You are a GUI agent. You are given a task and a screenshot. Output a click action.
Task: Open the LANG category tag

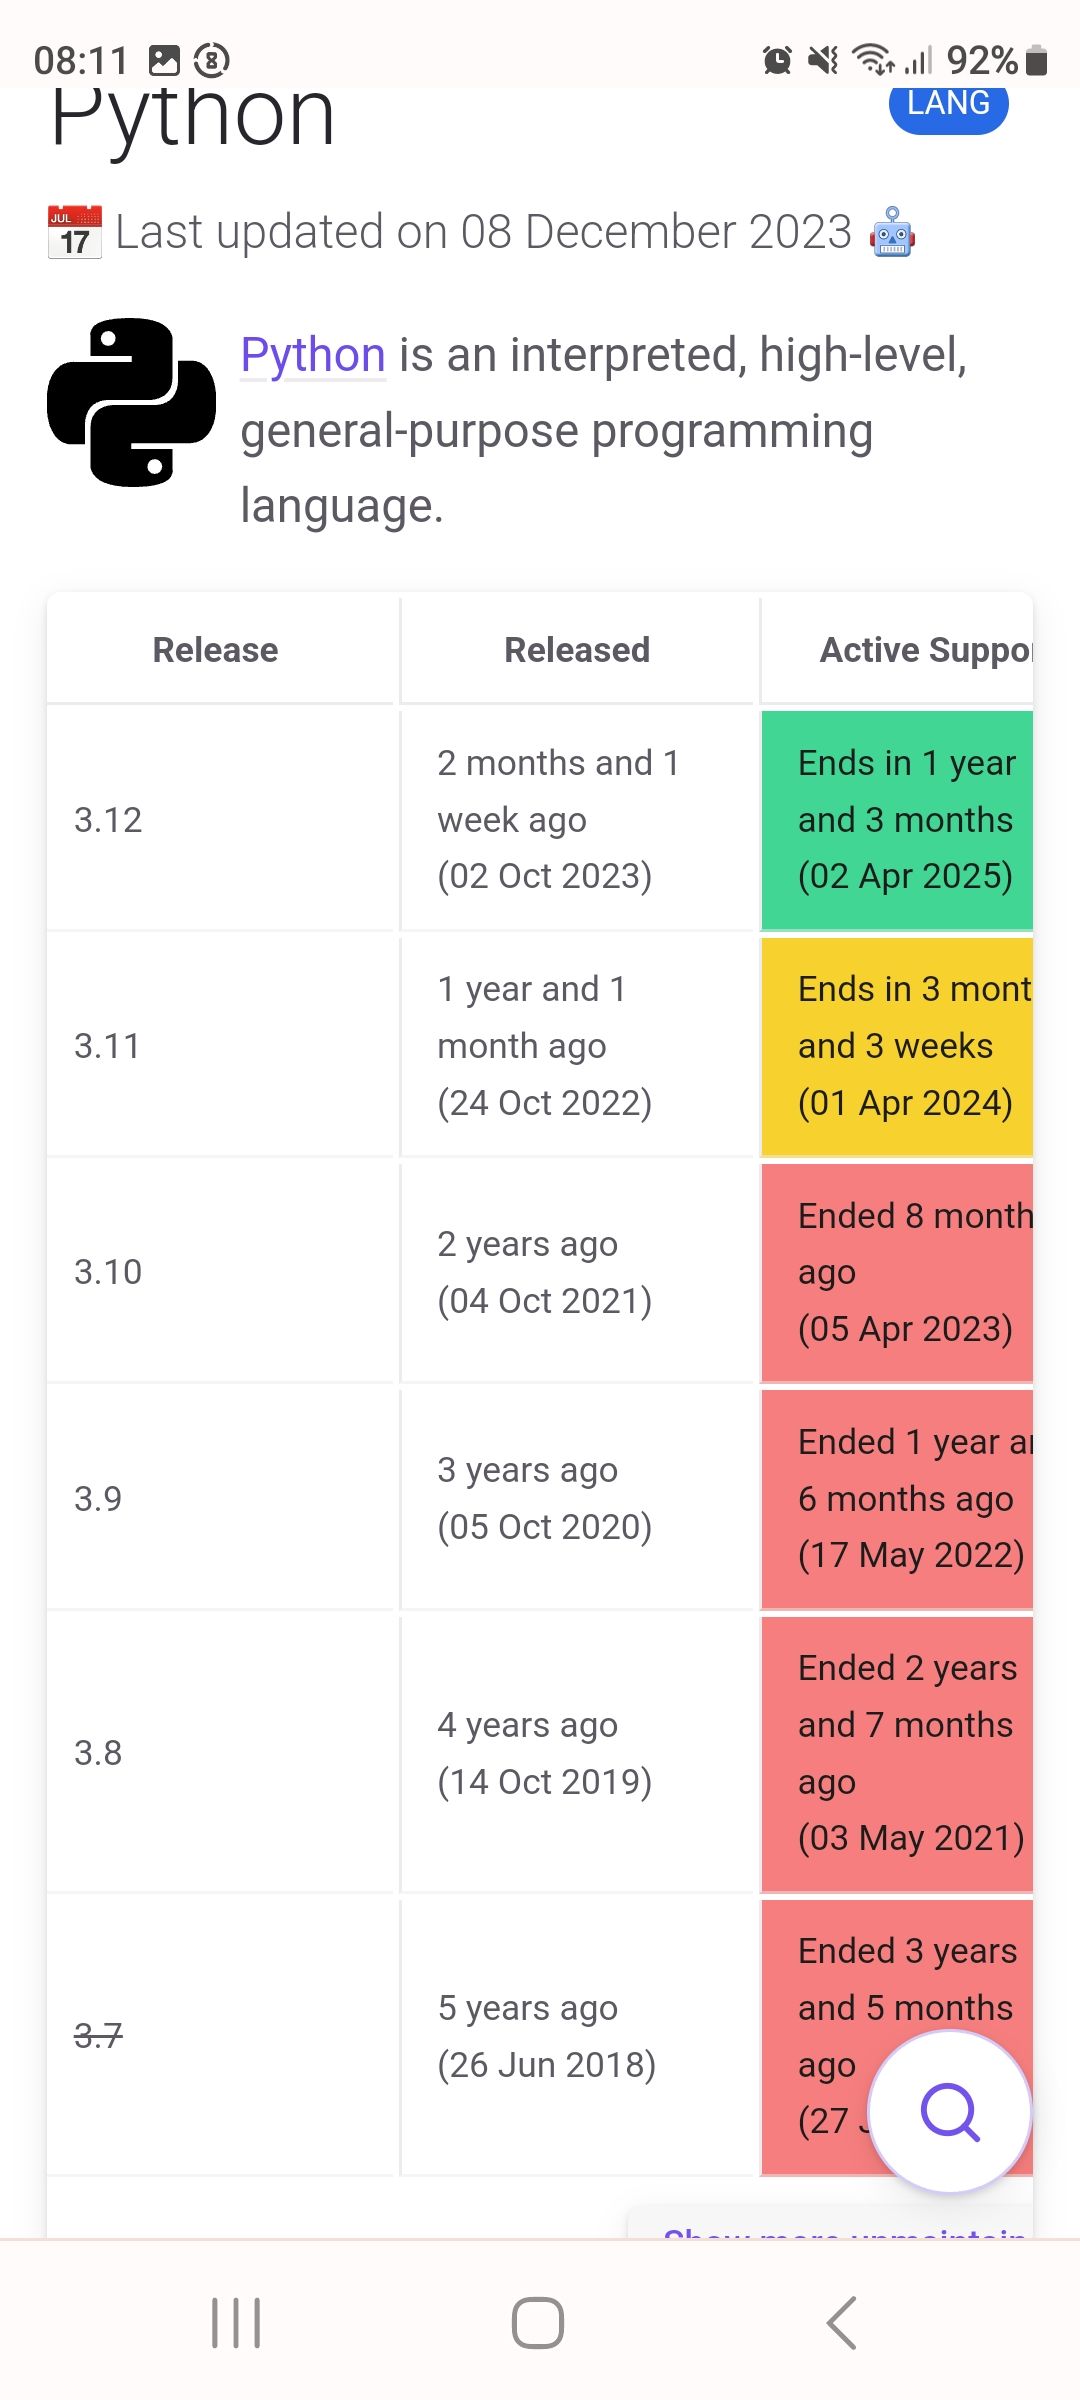948,103
